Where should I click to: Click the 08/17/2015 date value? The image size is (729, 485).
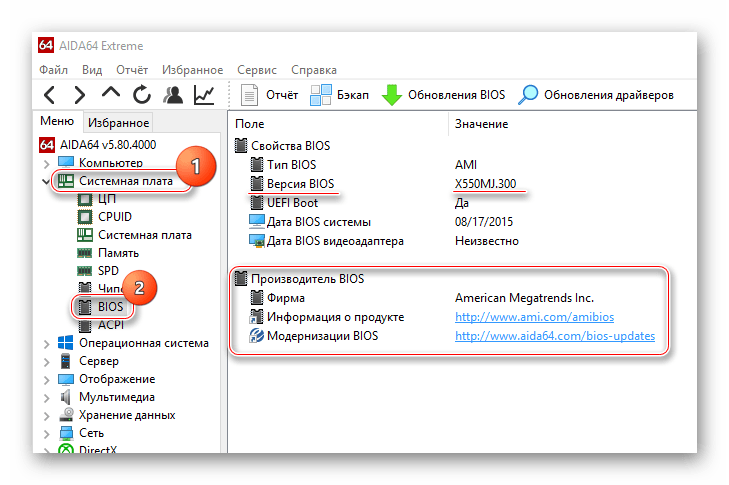484,222
